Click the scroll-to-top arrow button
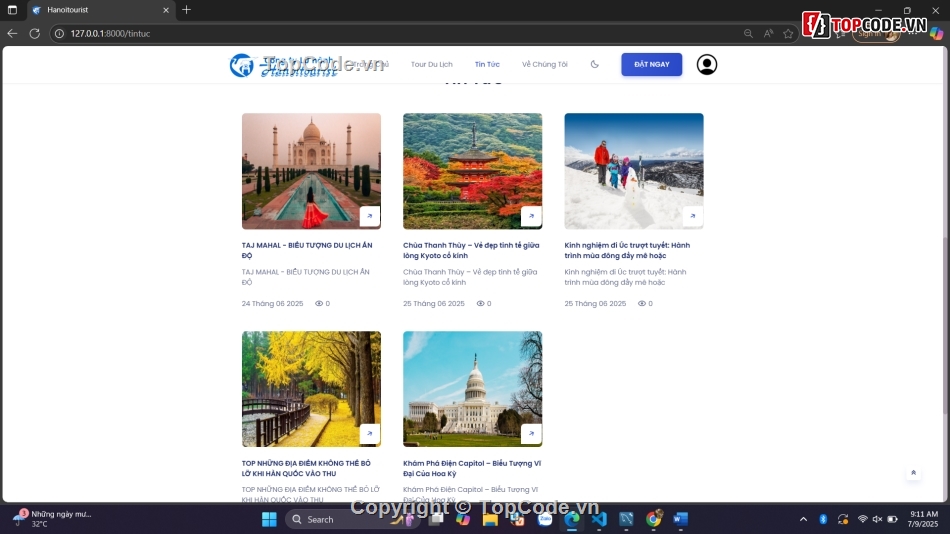Screen dimensions: 950x534 point(913,473)
